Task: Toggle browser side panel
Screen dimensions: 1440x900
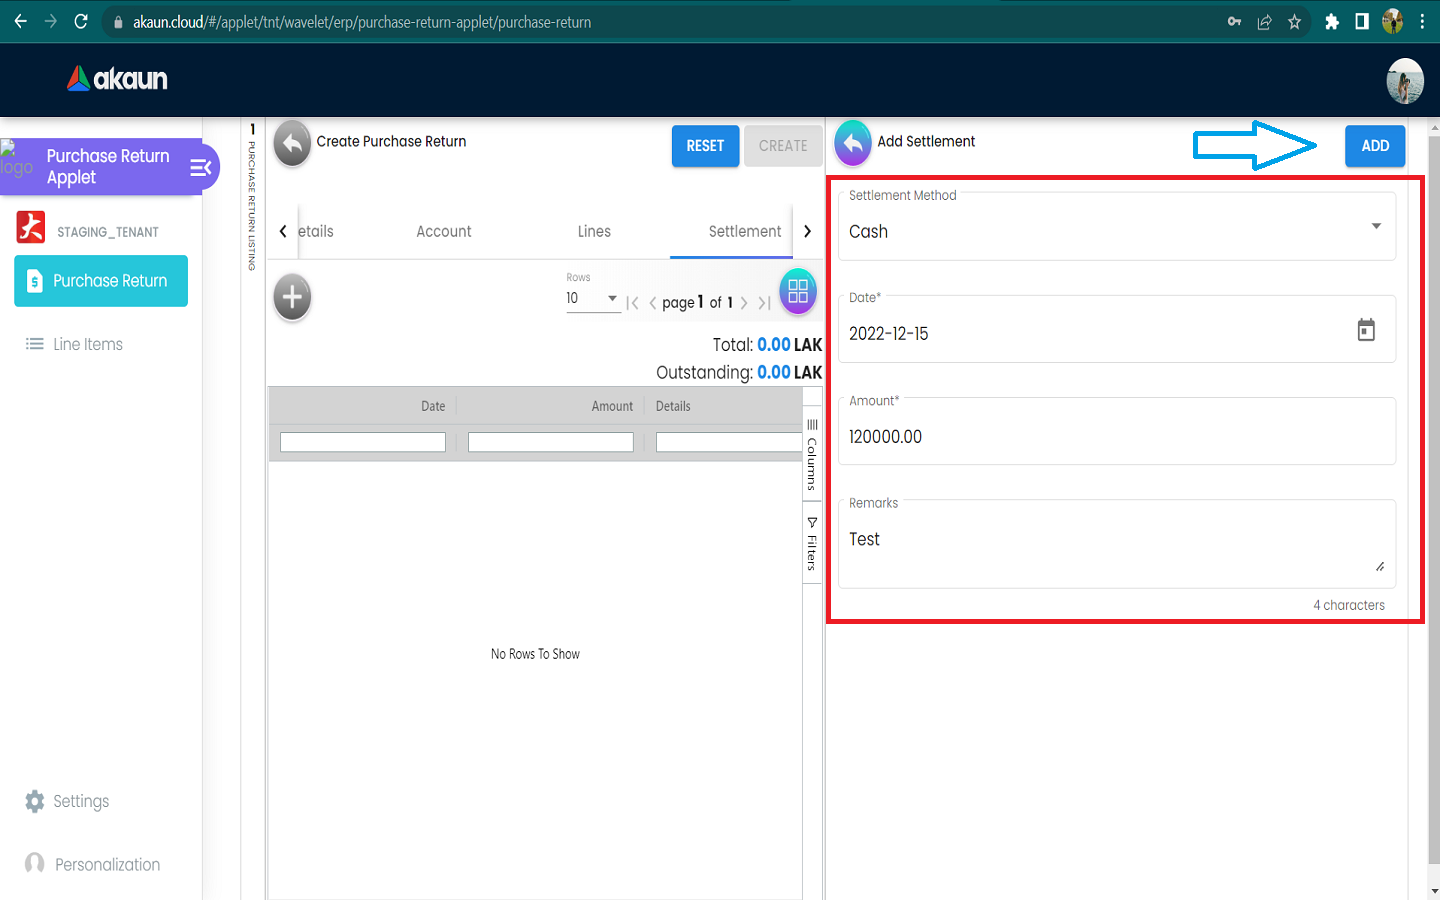Action: click(x=1362, y=21)
